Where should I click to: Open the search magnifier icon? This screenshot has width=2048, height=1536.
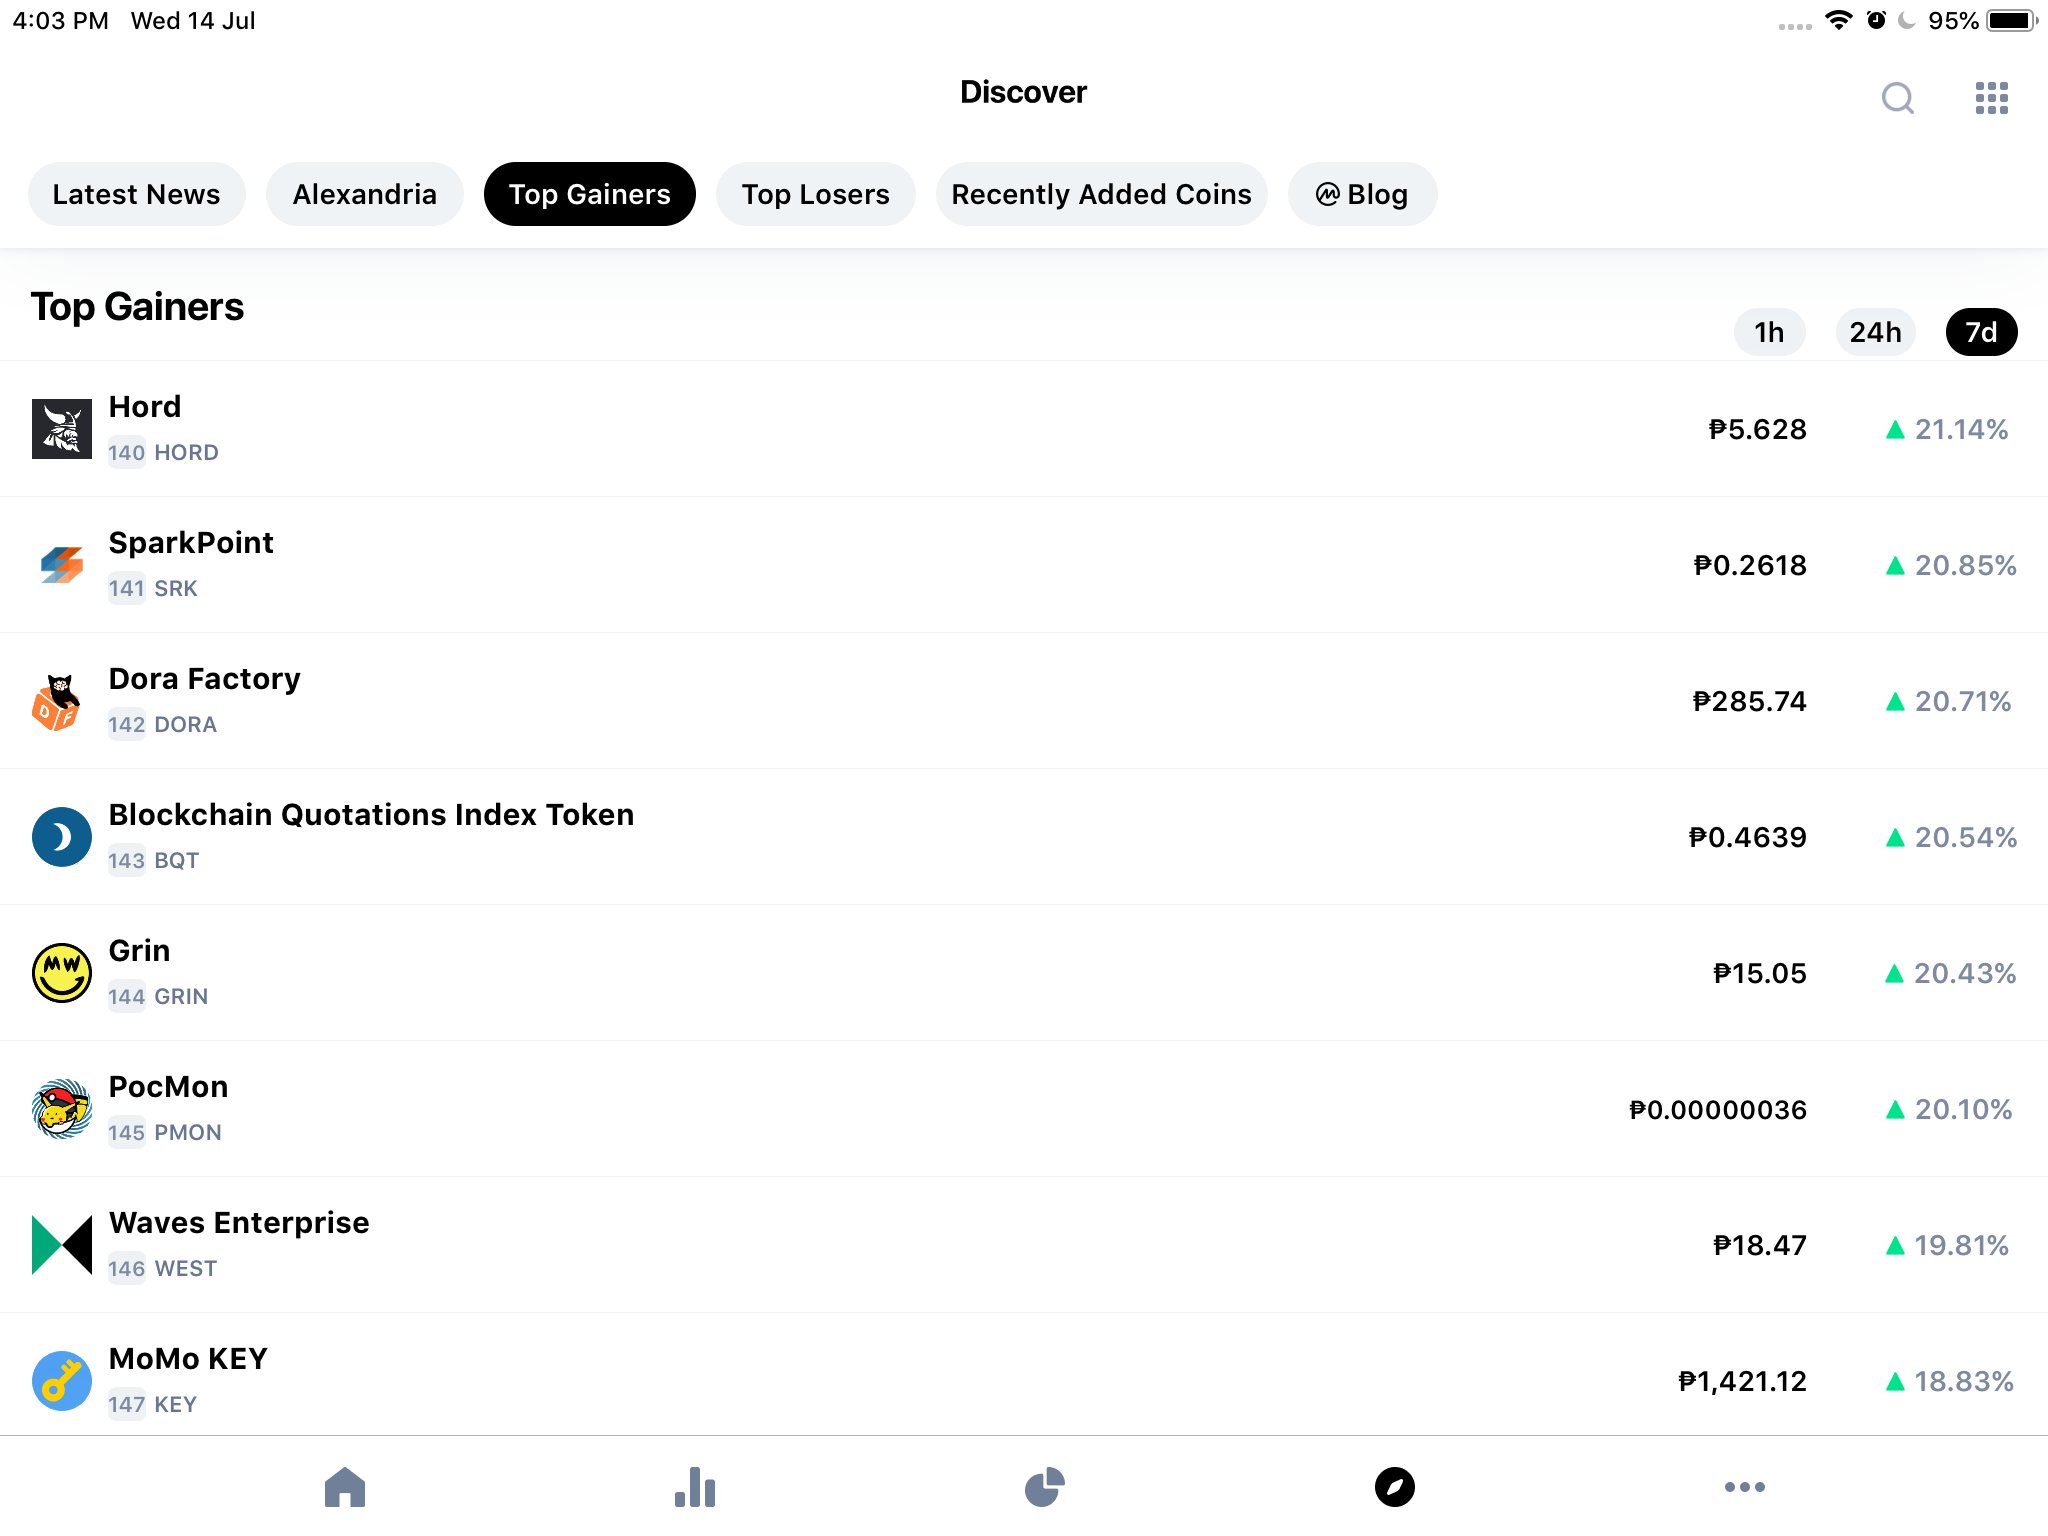click(1897, 98)
